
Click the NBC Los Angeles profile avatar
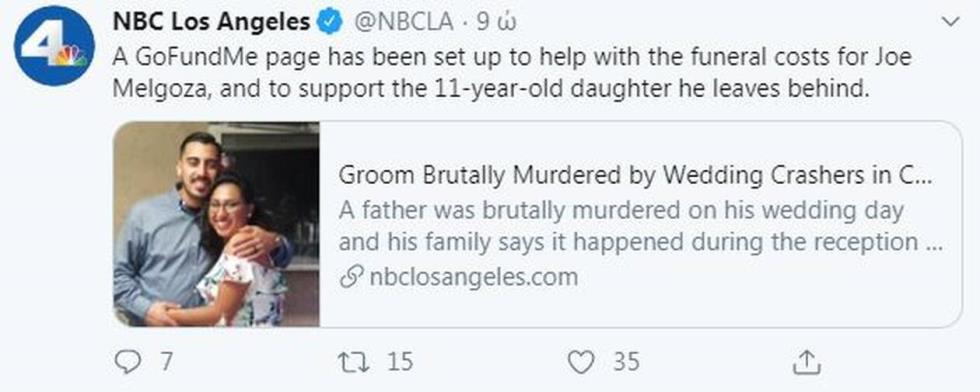[54, 46]
